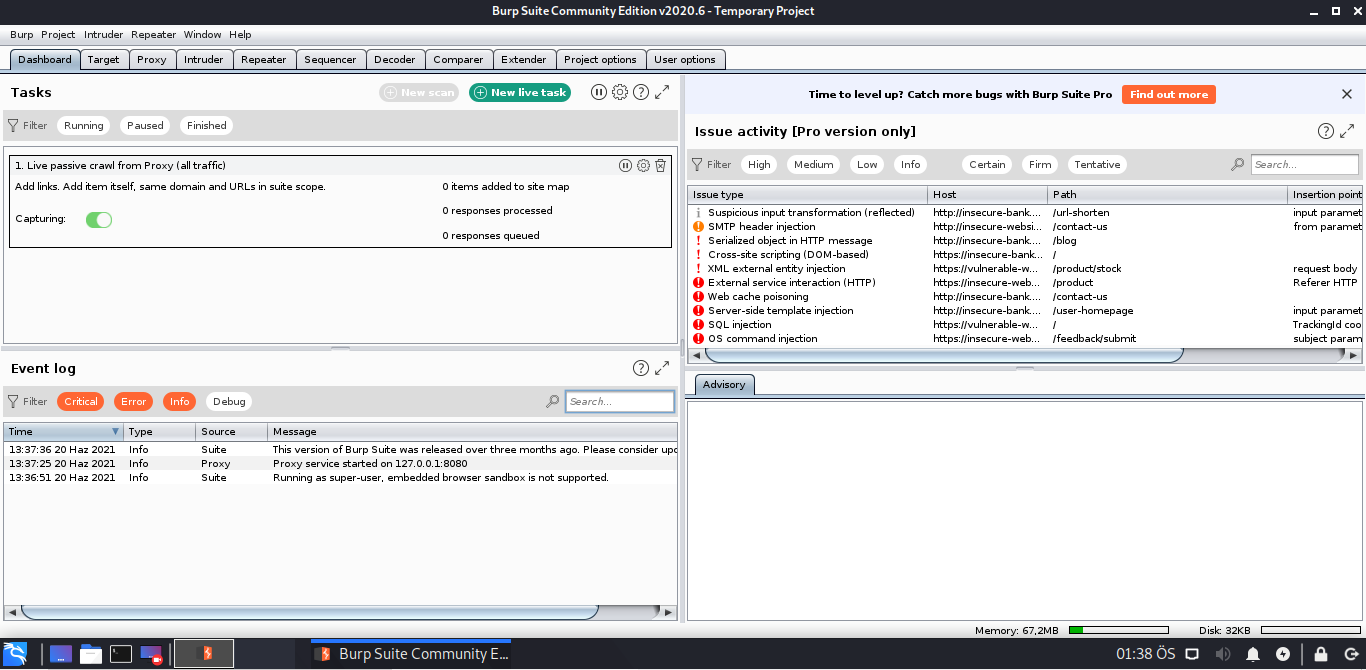Toggle the Critical event log filter
This screenshot has height=670, width=1366.
(x=81, y=402)
